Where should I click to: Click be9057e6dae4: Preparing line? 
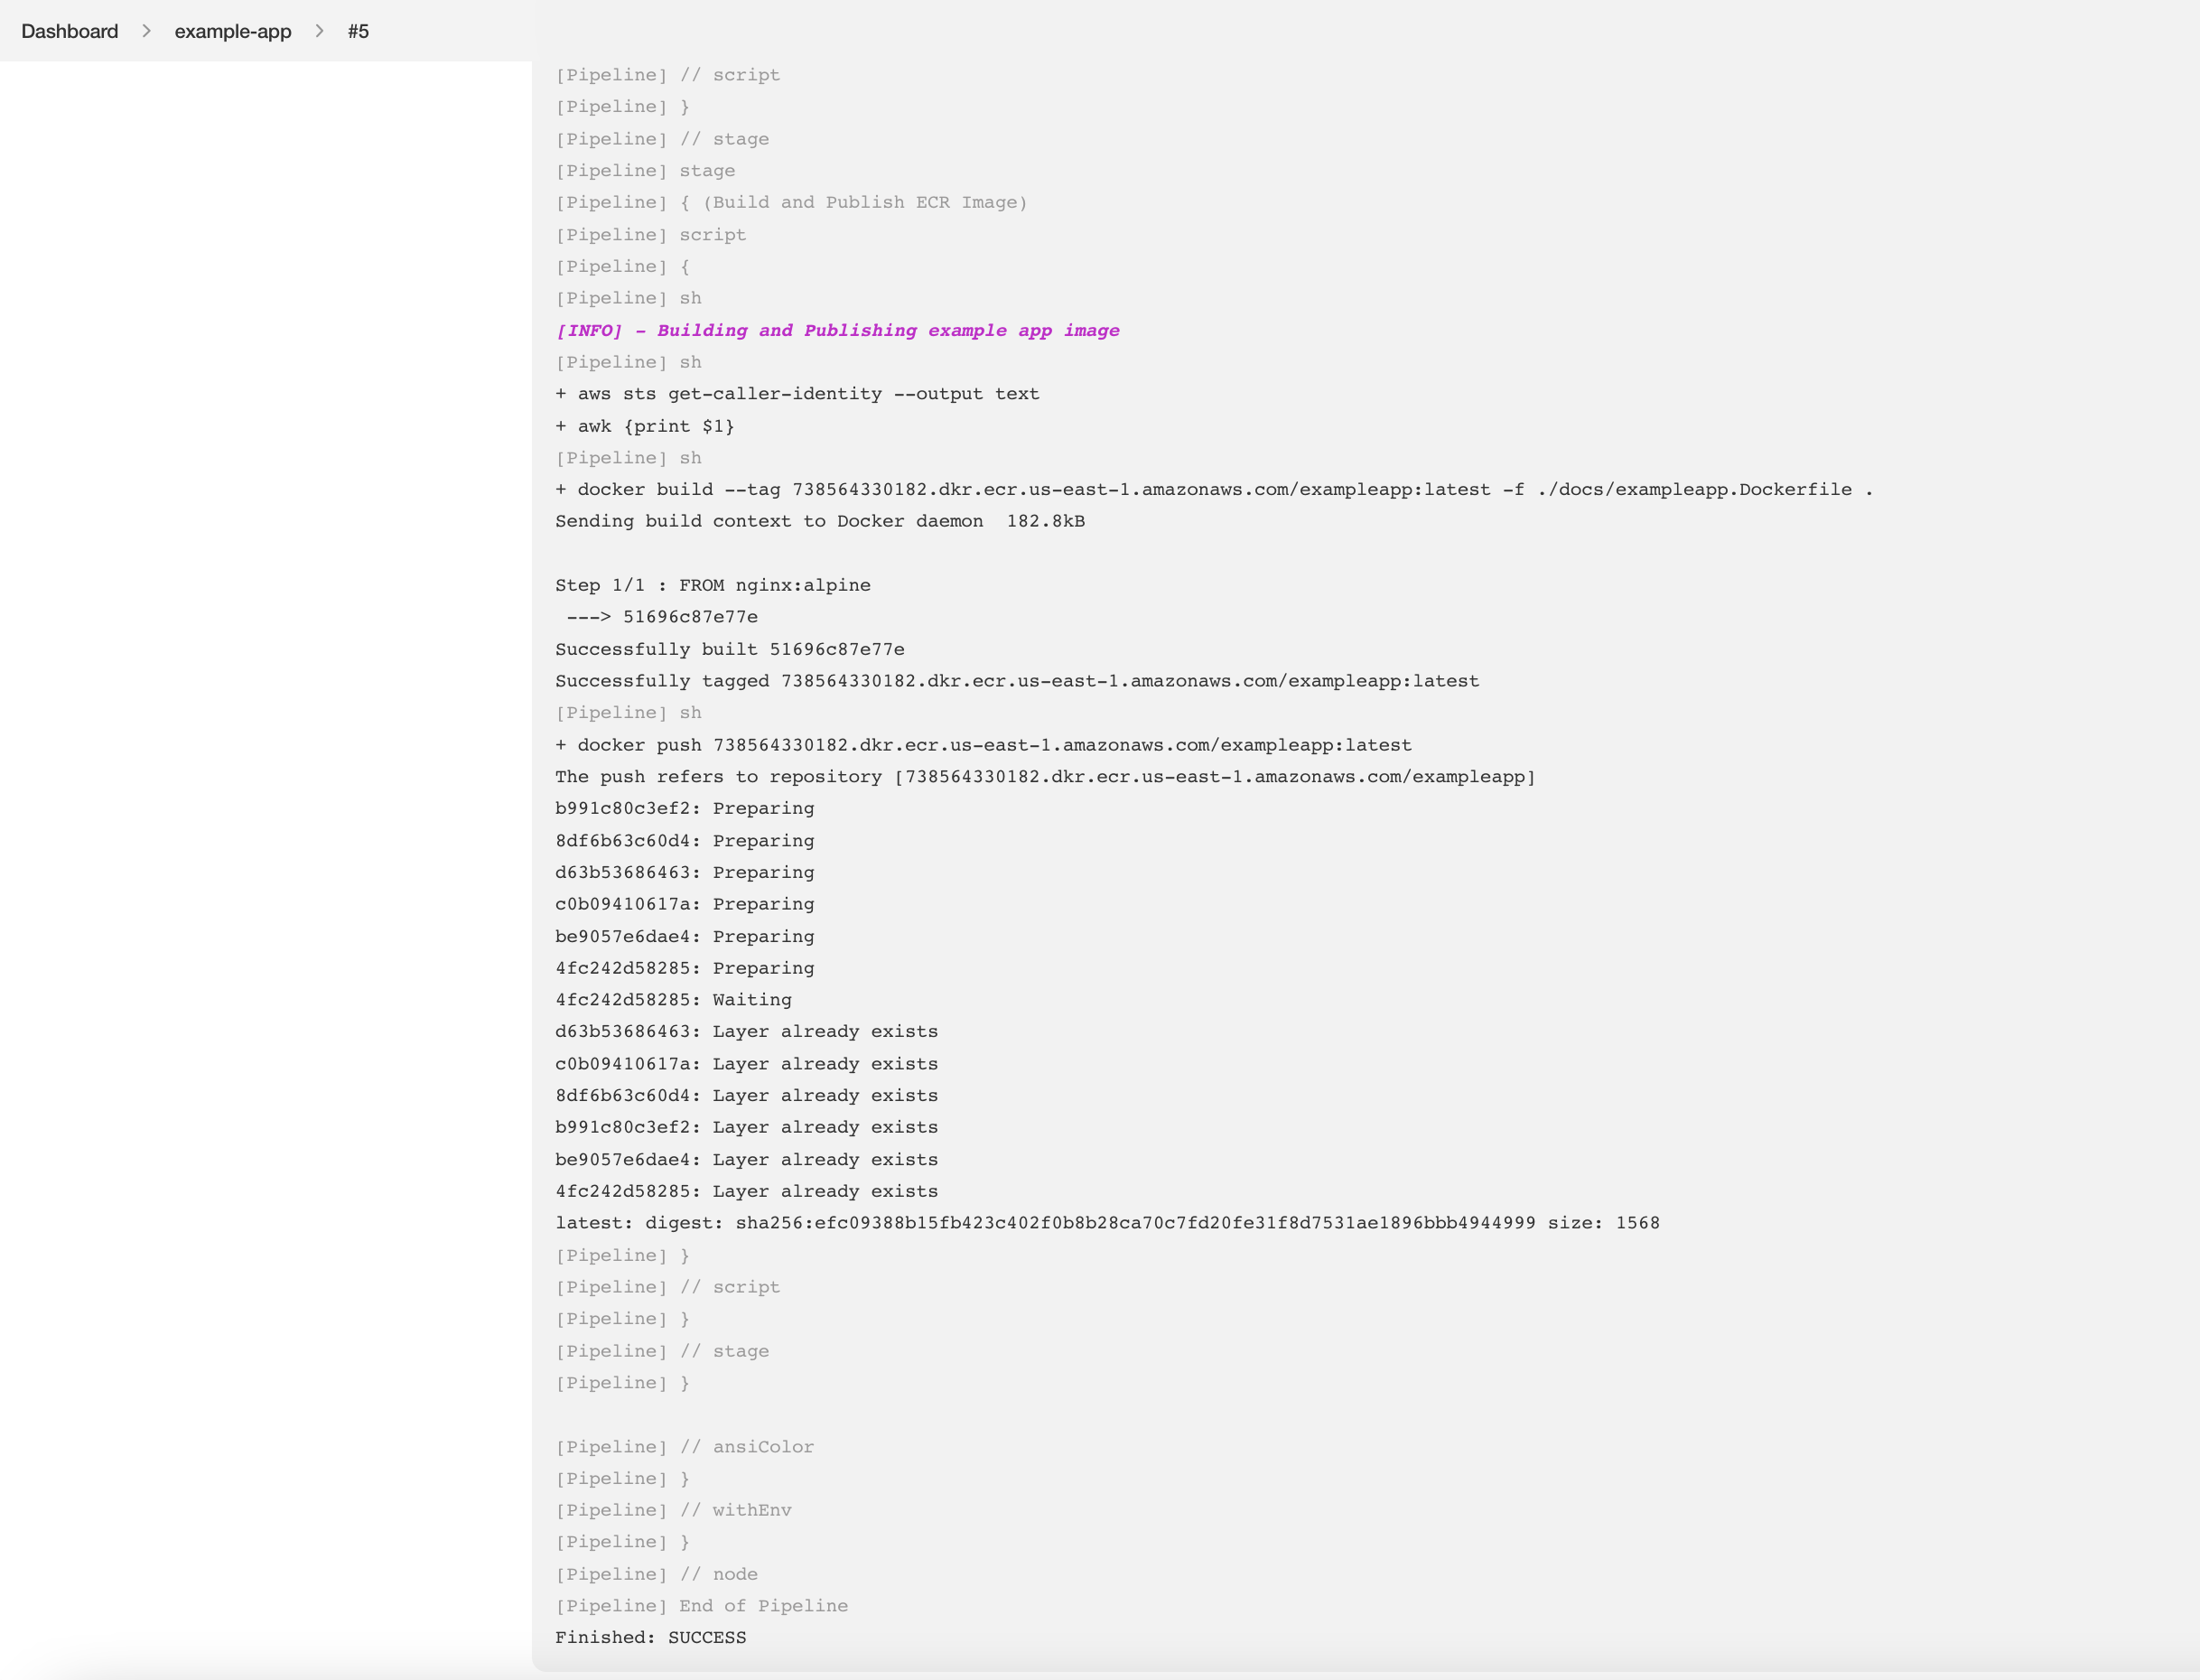[685, 936]
